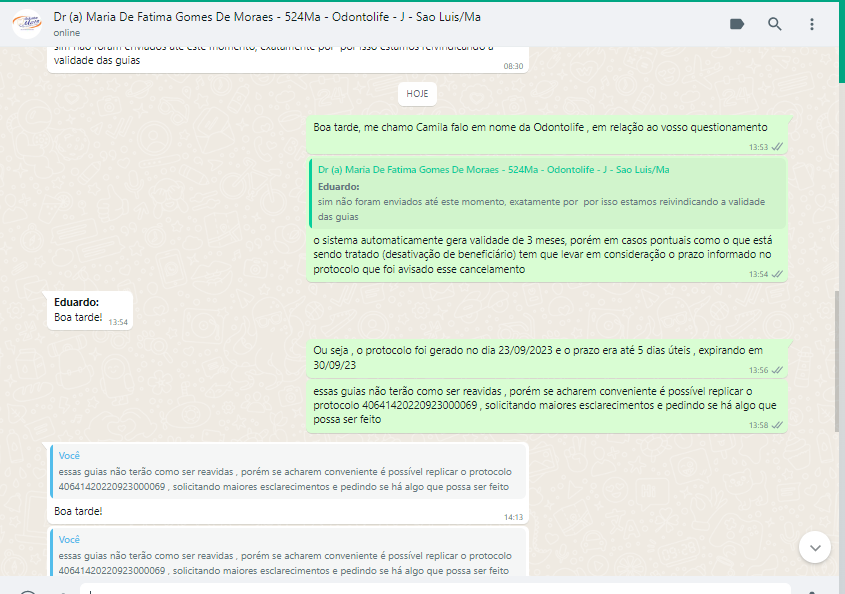Click the HOJE date separator chip
The width and height of the screenshot is (845, 594).
click(417, 93)
